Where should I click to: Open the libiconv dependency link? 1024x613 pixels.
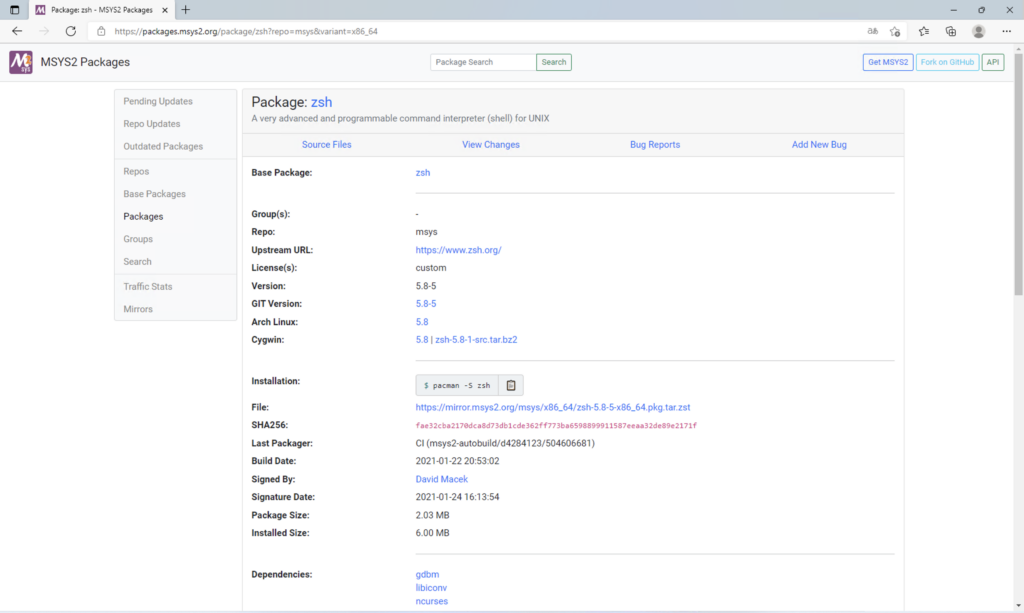[431, 588]
